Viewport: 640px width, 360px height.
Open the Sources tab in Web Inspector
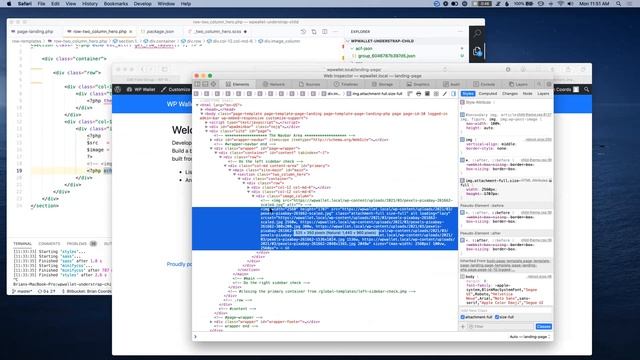pos(309,84)
